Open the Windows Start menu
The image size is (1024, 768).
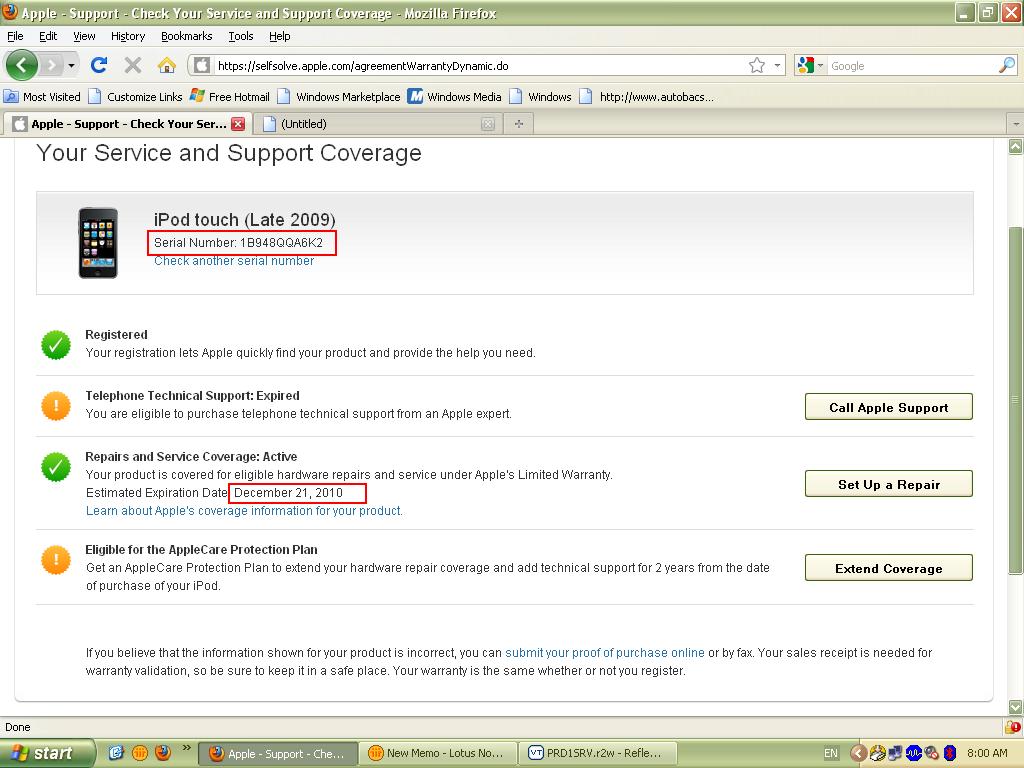coord(47,753)
